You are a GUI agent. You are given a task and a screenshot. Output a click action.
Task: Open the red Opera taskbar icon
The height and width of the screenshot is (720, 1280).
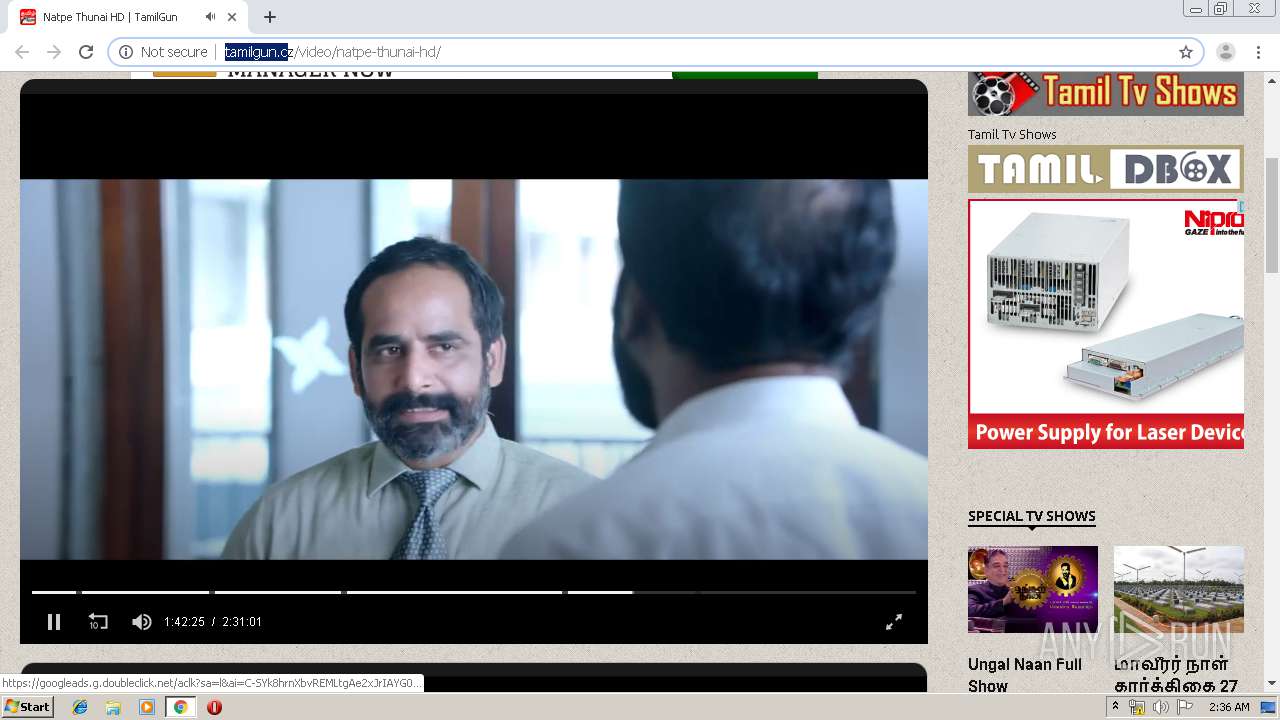click(x=214, y=707)
